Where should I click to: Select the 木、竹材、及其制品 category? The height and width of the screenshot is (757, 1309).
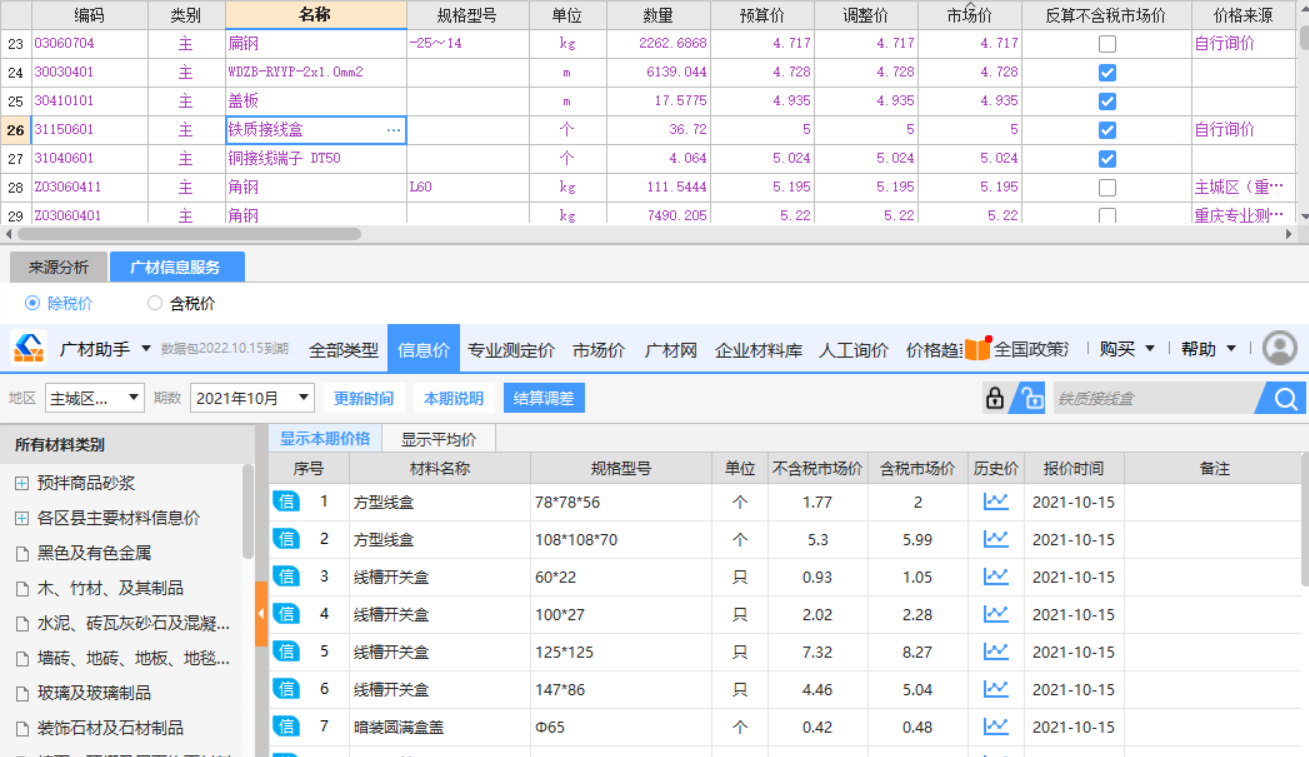click(110, 588)
